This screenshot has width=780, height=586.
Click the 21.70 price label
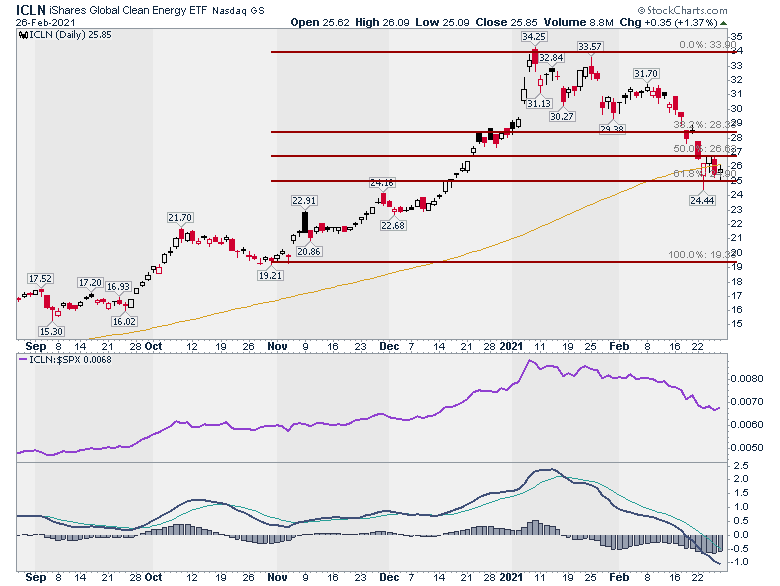(x=180, y=217)
